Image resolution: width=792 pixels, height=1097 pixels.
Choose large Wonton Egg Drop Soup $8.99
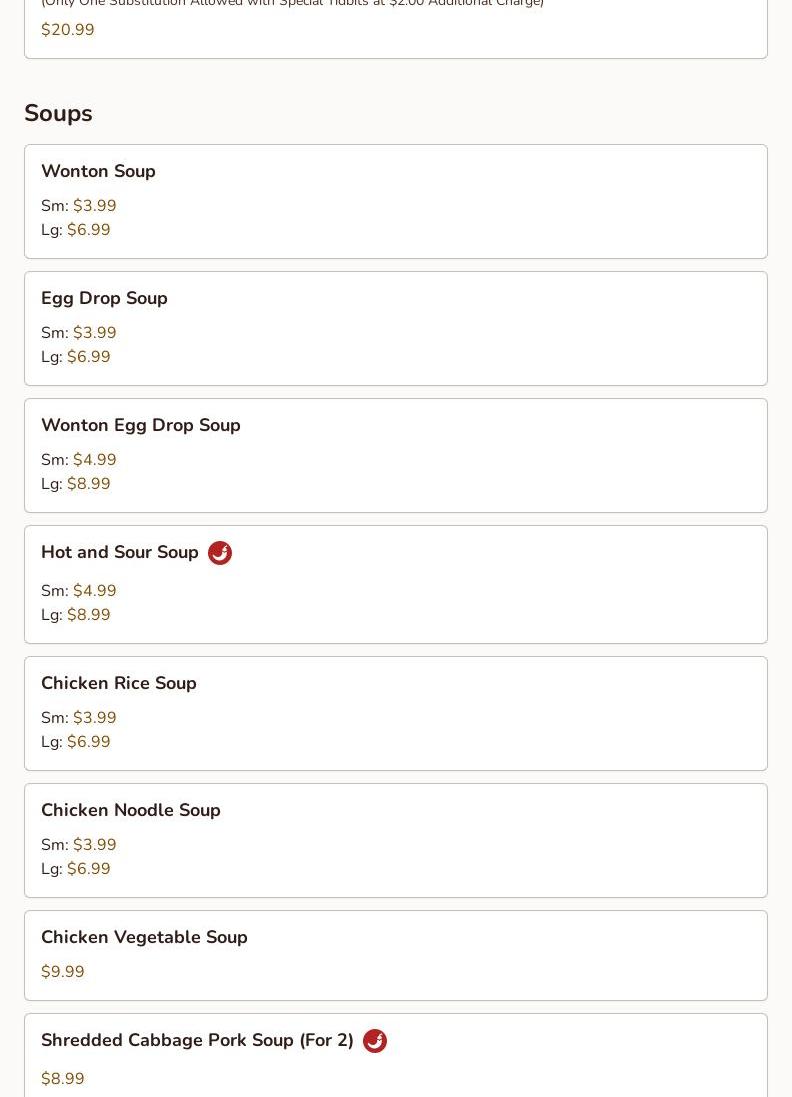89,483
